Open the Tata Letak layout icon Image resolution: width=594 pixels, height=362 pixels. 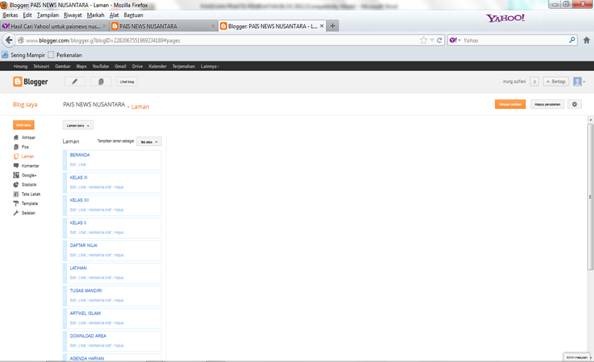click(x=16, y=194)
